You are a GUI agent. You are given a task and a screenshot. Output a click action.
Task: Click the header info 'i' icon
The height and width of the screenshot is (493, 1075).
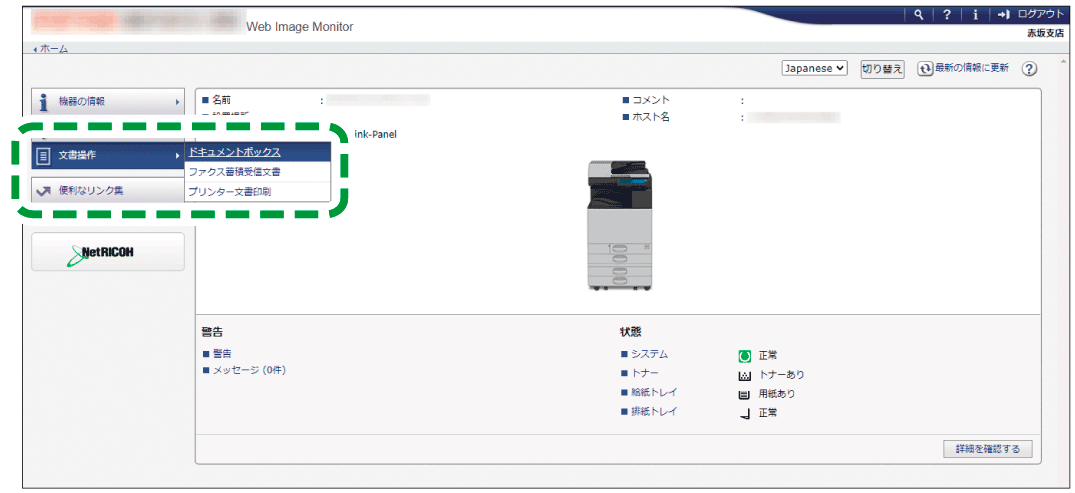975,15
